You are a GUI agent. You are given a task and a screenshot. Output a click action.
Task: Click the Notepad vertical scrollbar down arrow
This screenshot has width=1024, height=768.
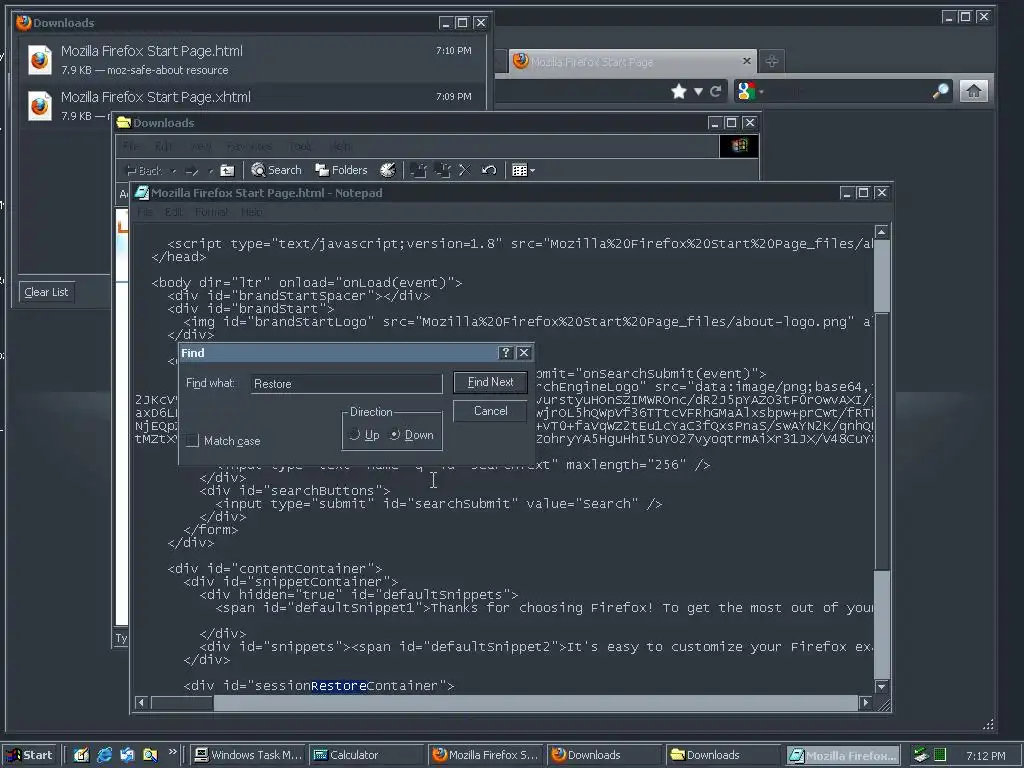tap(882, 686)
